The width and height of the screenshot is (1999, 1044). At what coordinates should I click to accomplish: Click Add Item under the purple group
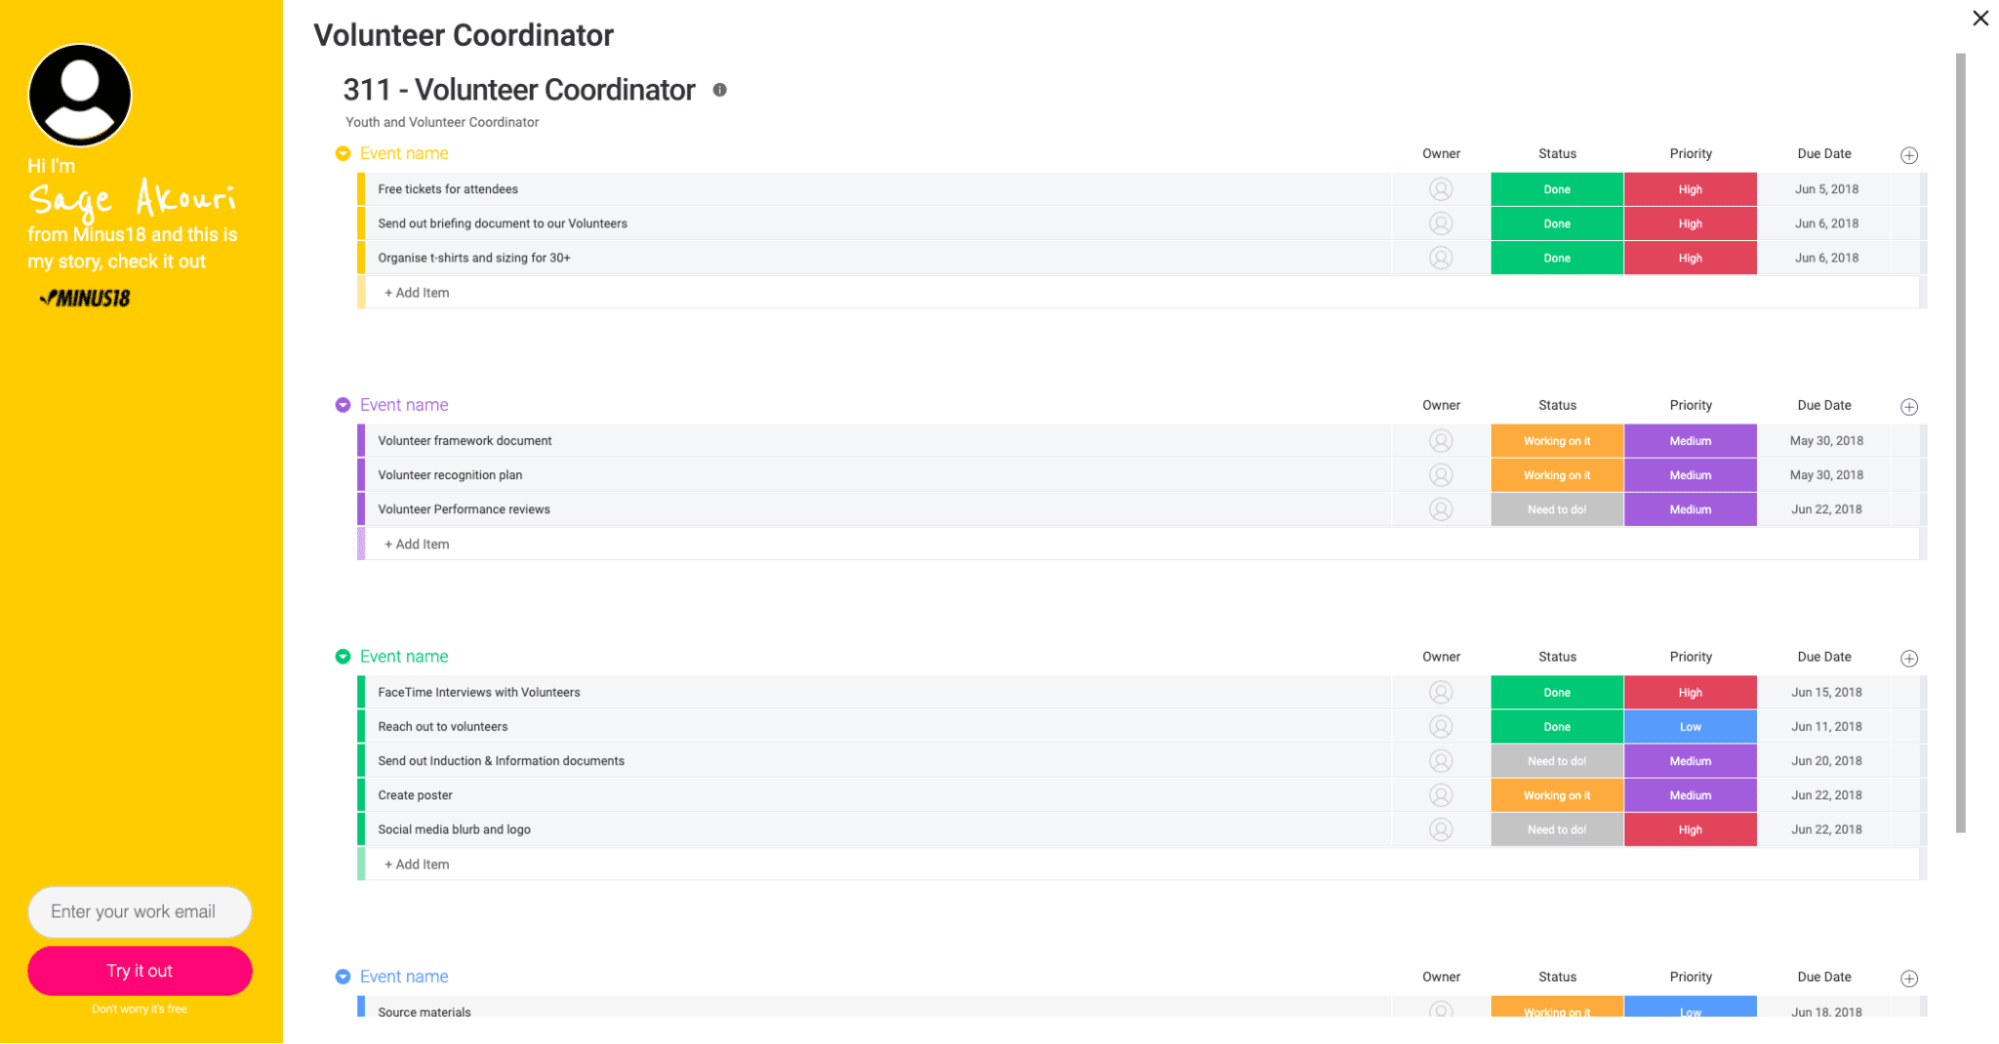(417, 543)
